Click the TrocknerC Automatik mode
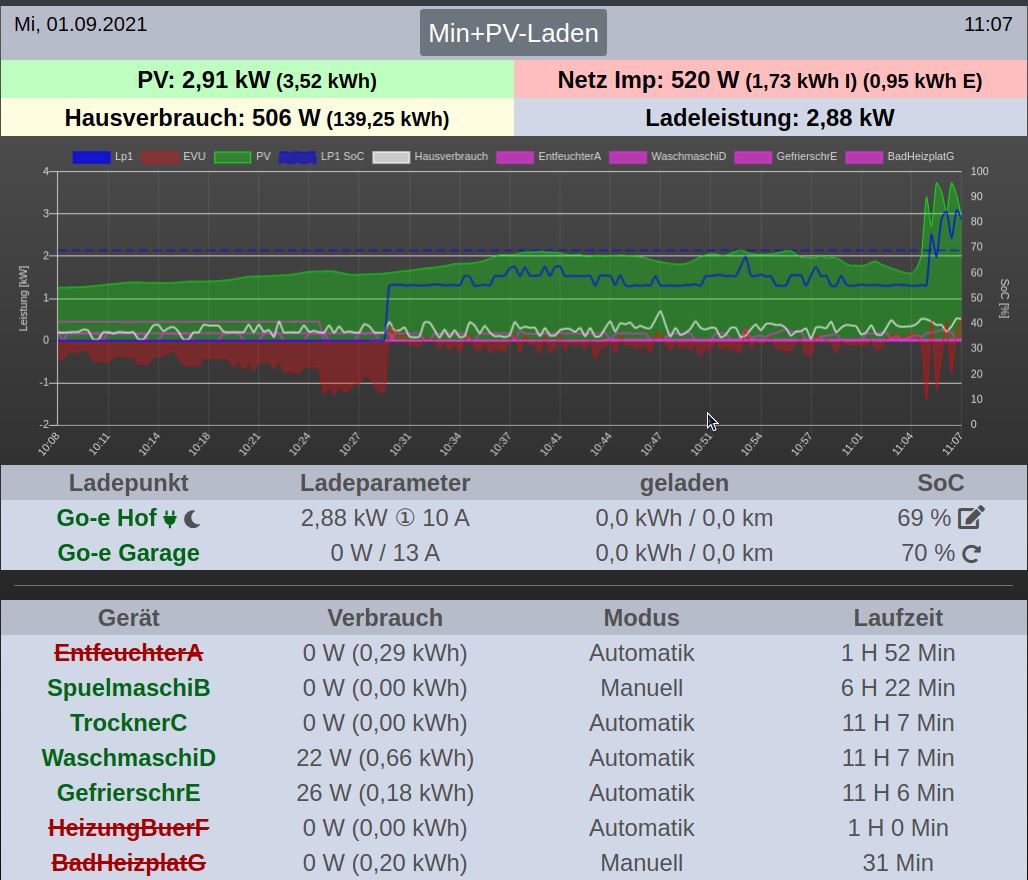The width and height of the screenshot is (1028, 880). pyautogui.click(x=641, y=723)
